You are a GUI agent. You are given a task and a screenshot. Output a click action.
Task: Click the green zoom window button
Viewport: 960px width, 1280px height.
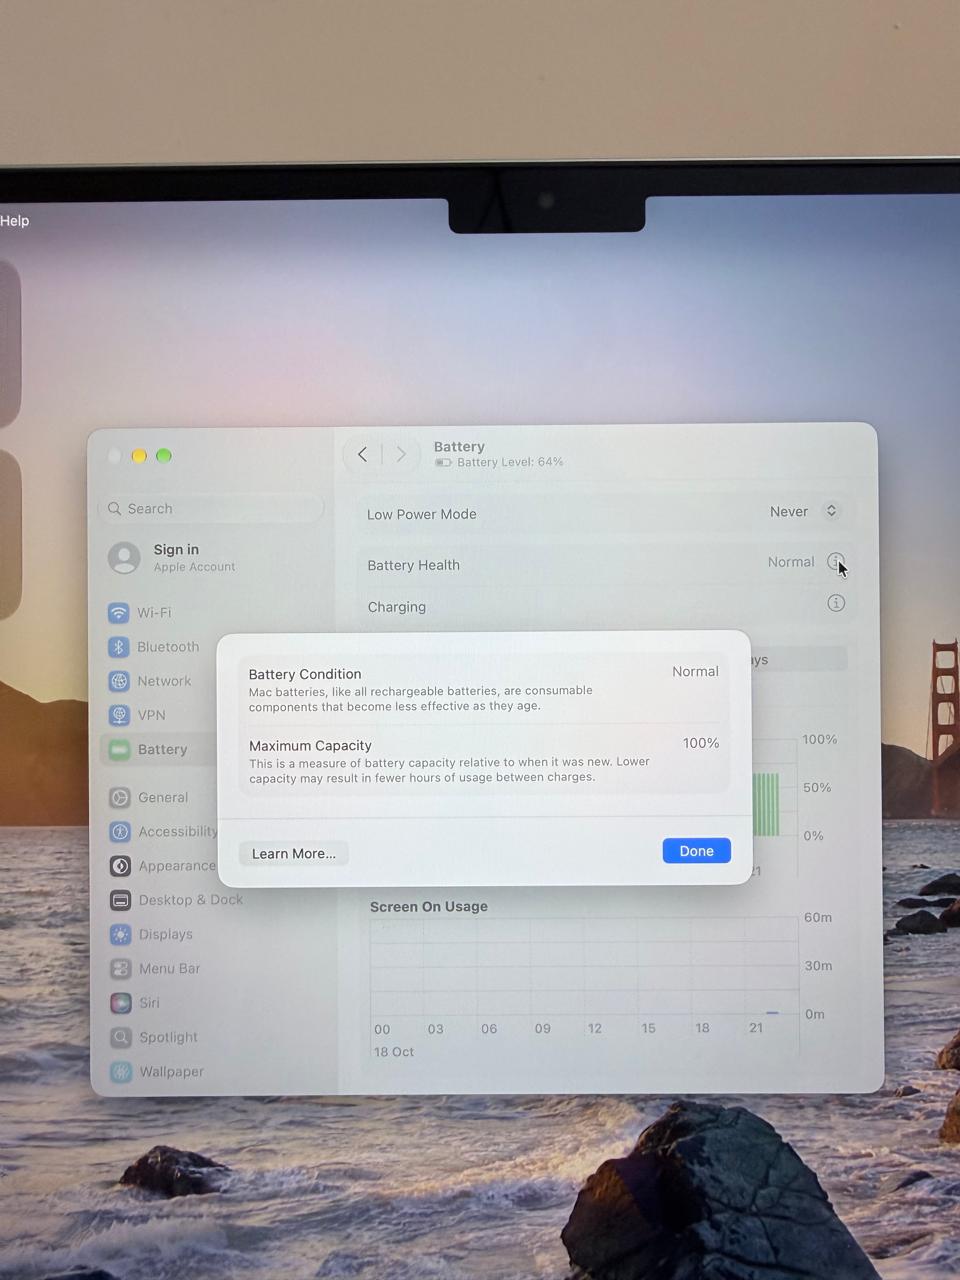(x=164, y=456)
